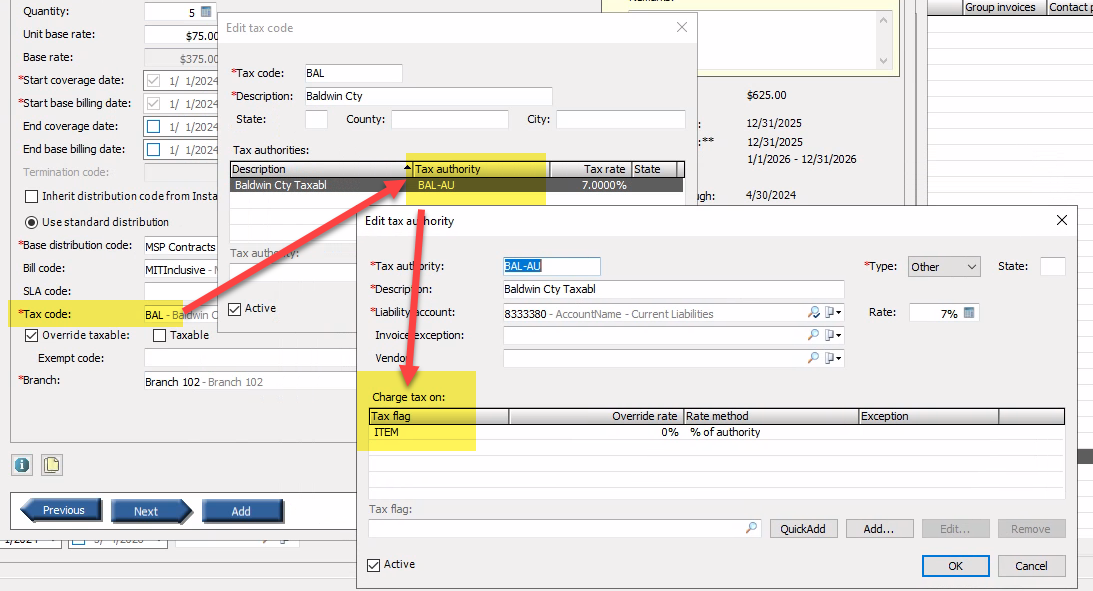Go to Next wizard step
The width and height of the screenshot is (1093, 591).
pyautogui.click(x=150, y=511)
